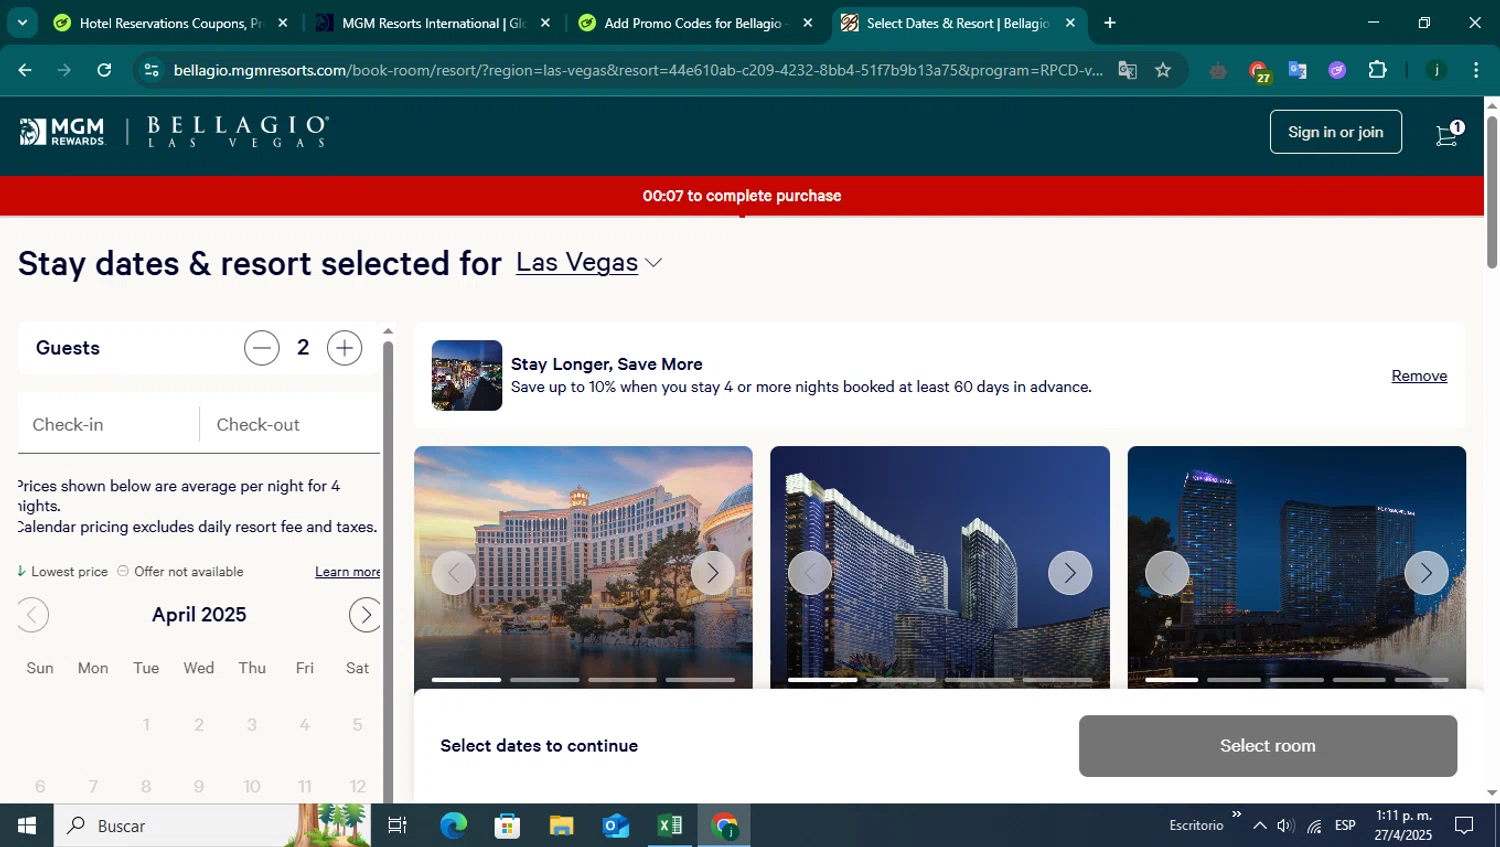
Task: Click the page vertical scrollbar
Action: click(x=1492, y=192)
